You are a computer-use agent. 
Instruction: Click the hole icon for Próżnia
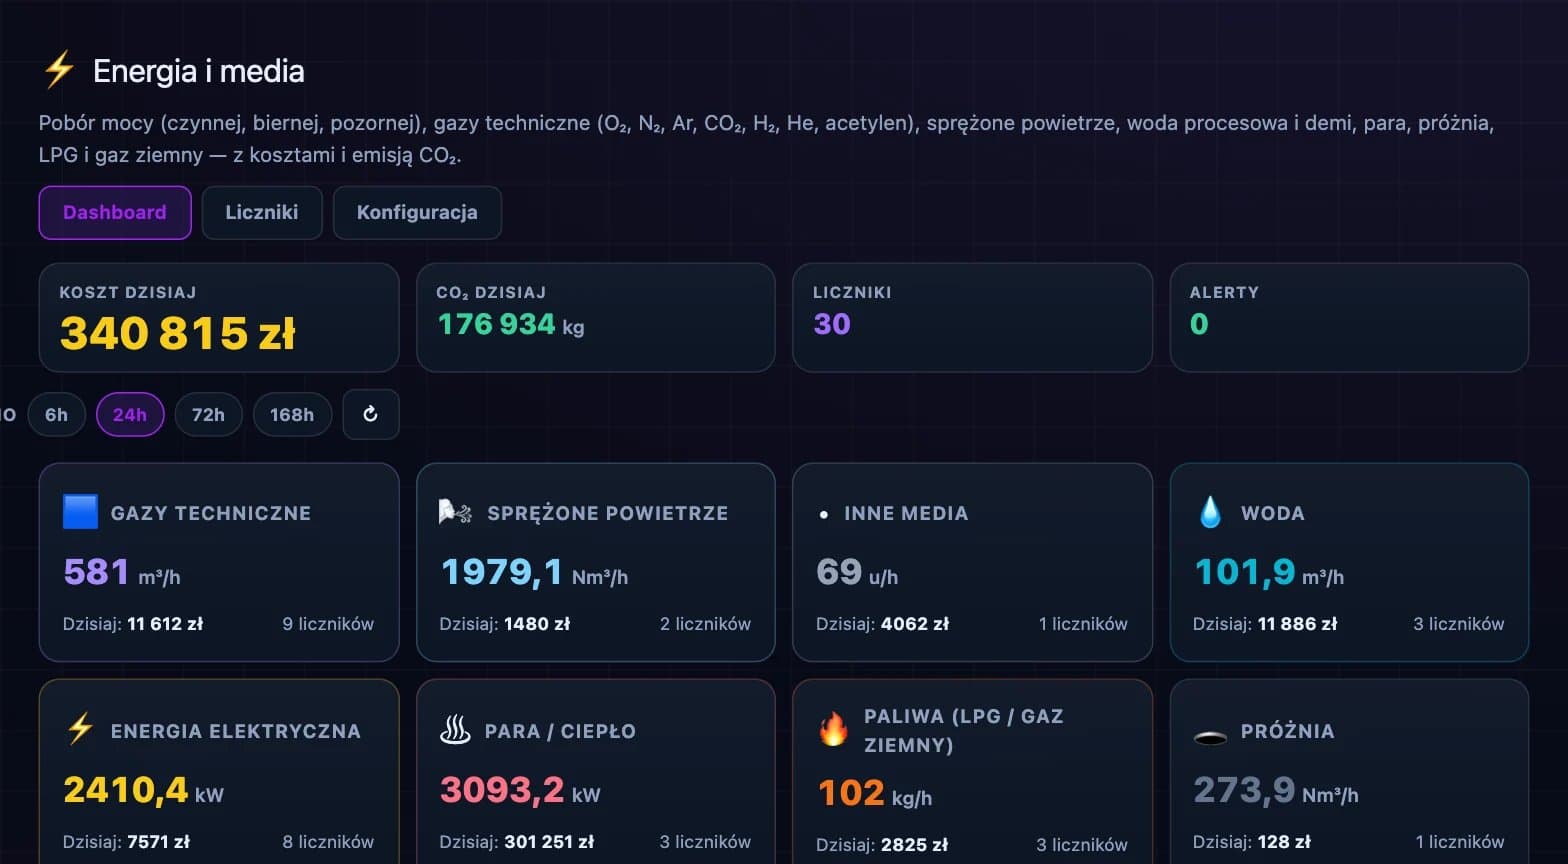tap(1210, 737)
